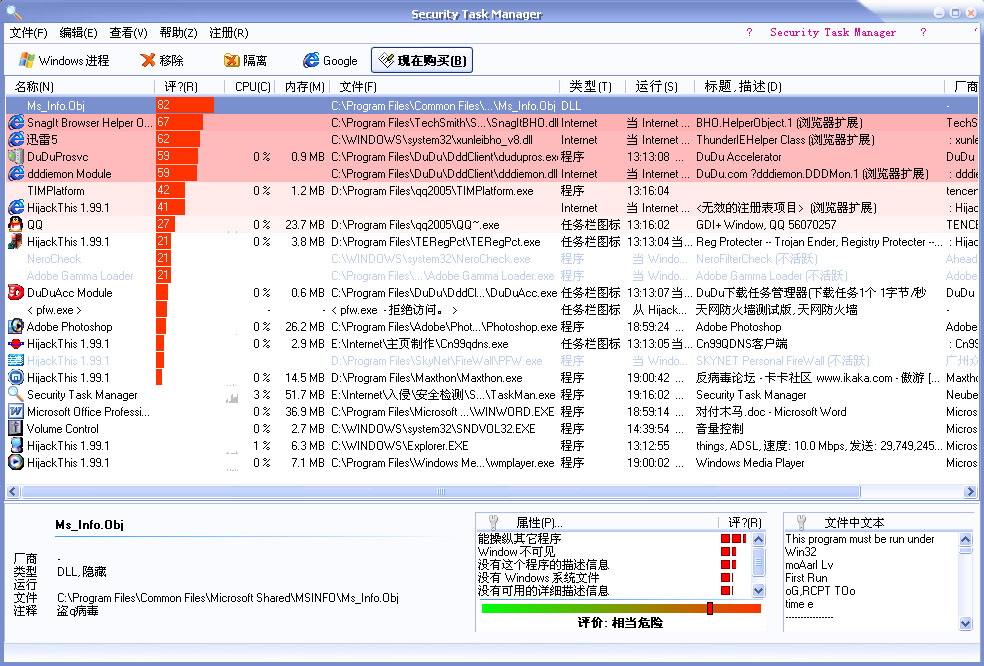Open the 编辑(E) menu
This screenshot has width=984, height=666.
point(78,33)
